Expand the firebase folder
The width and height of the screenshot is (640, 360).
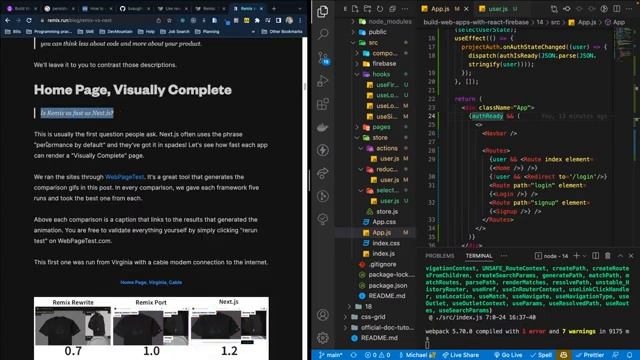click(357, 64)
